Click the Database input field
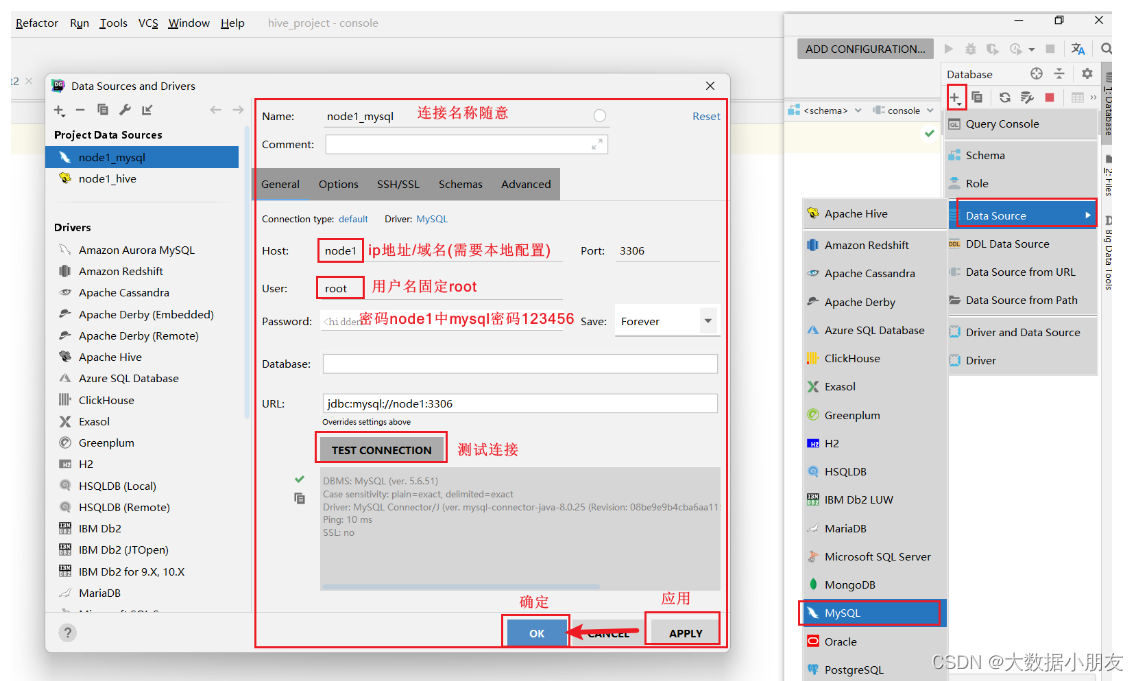The image size is (1139, 681). click(520, 363)
